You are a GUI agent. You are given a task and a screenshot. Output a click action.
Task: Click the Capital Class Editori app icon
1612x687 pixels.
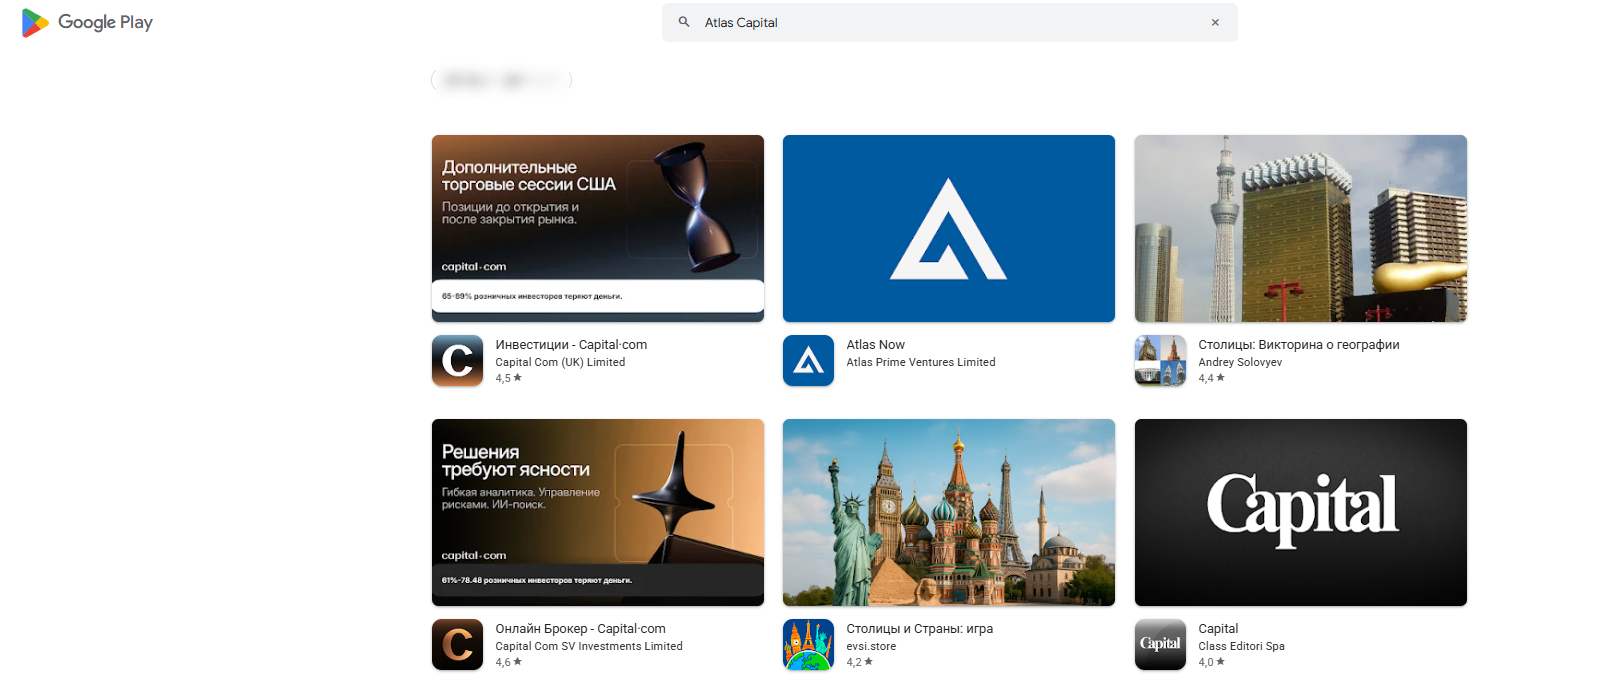coord(1160,644)
